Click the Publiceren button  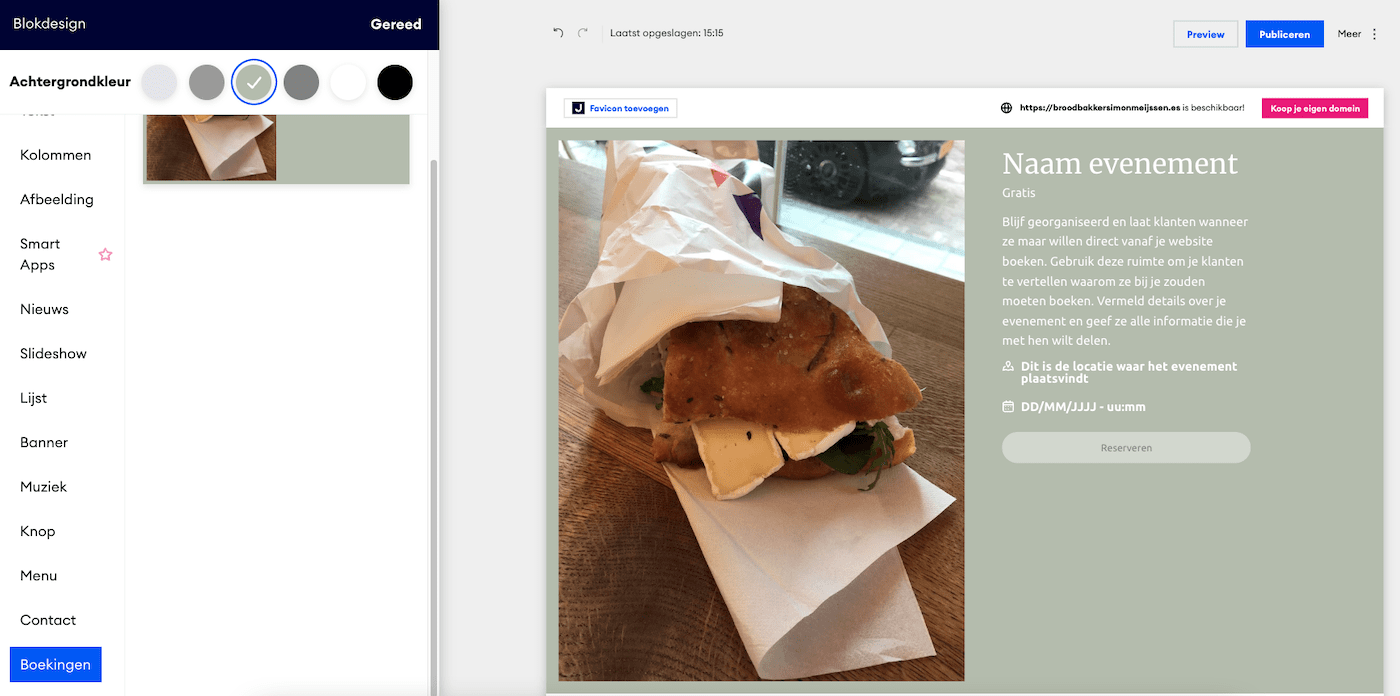pos(1285,34)
